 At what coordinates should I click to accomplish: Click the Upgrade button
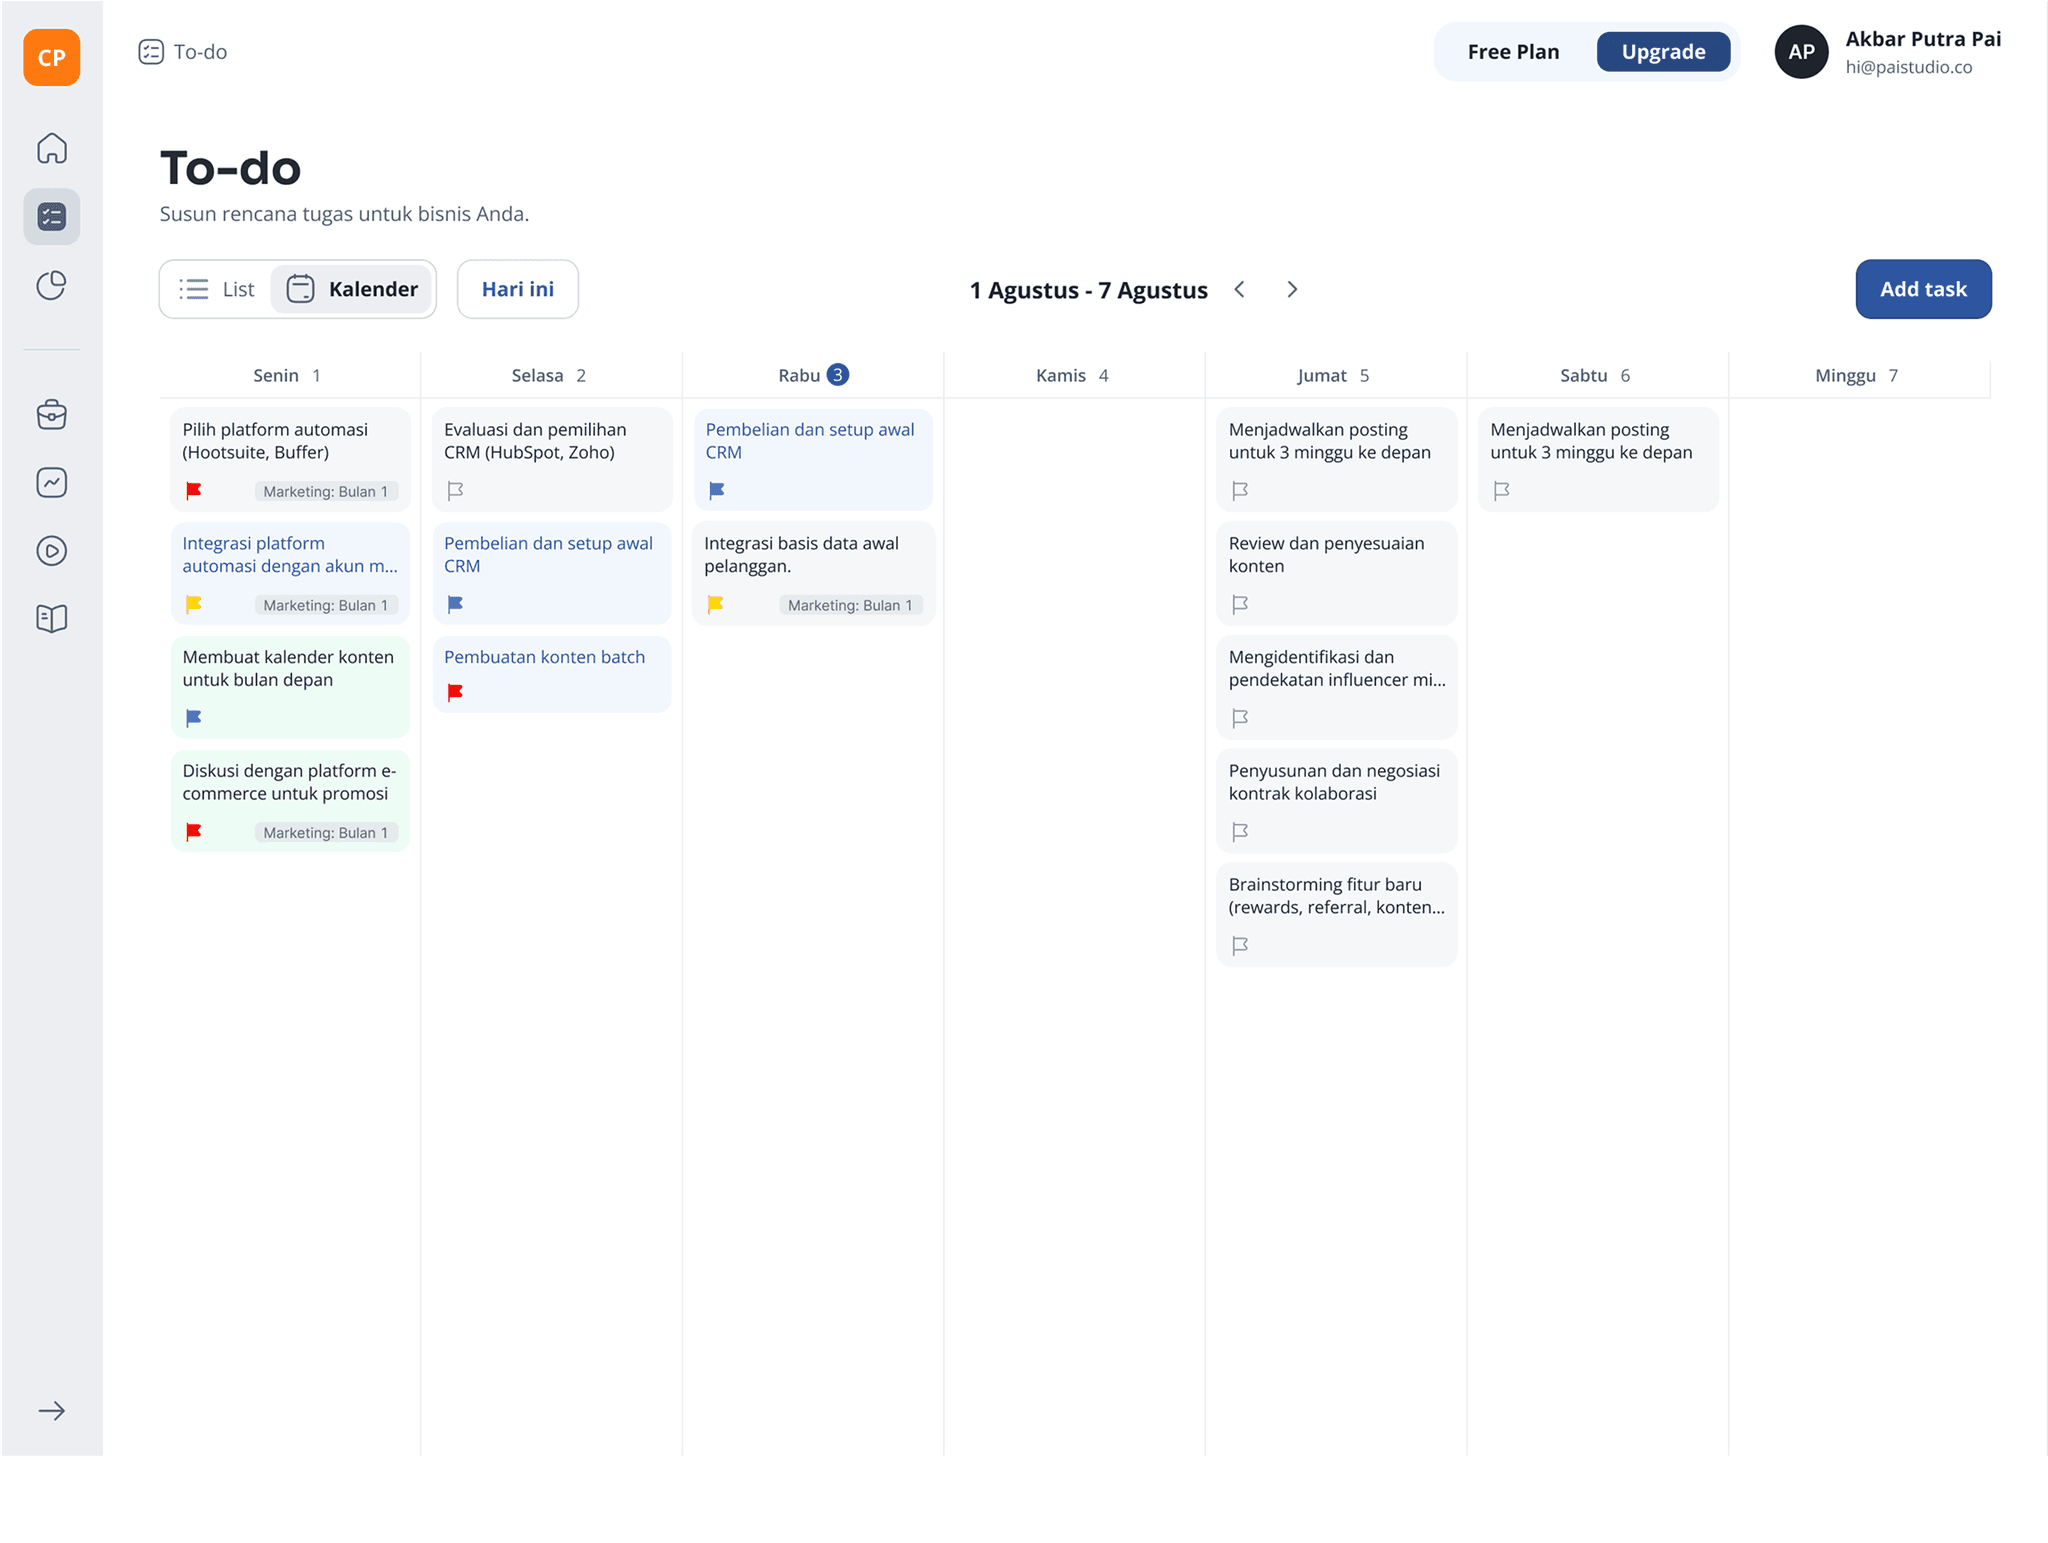[1663, 52]
